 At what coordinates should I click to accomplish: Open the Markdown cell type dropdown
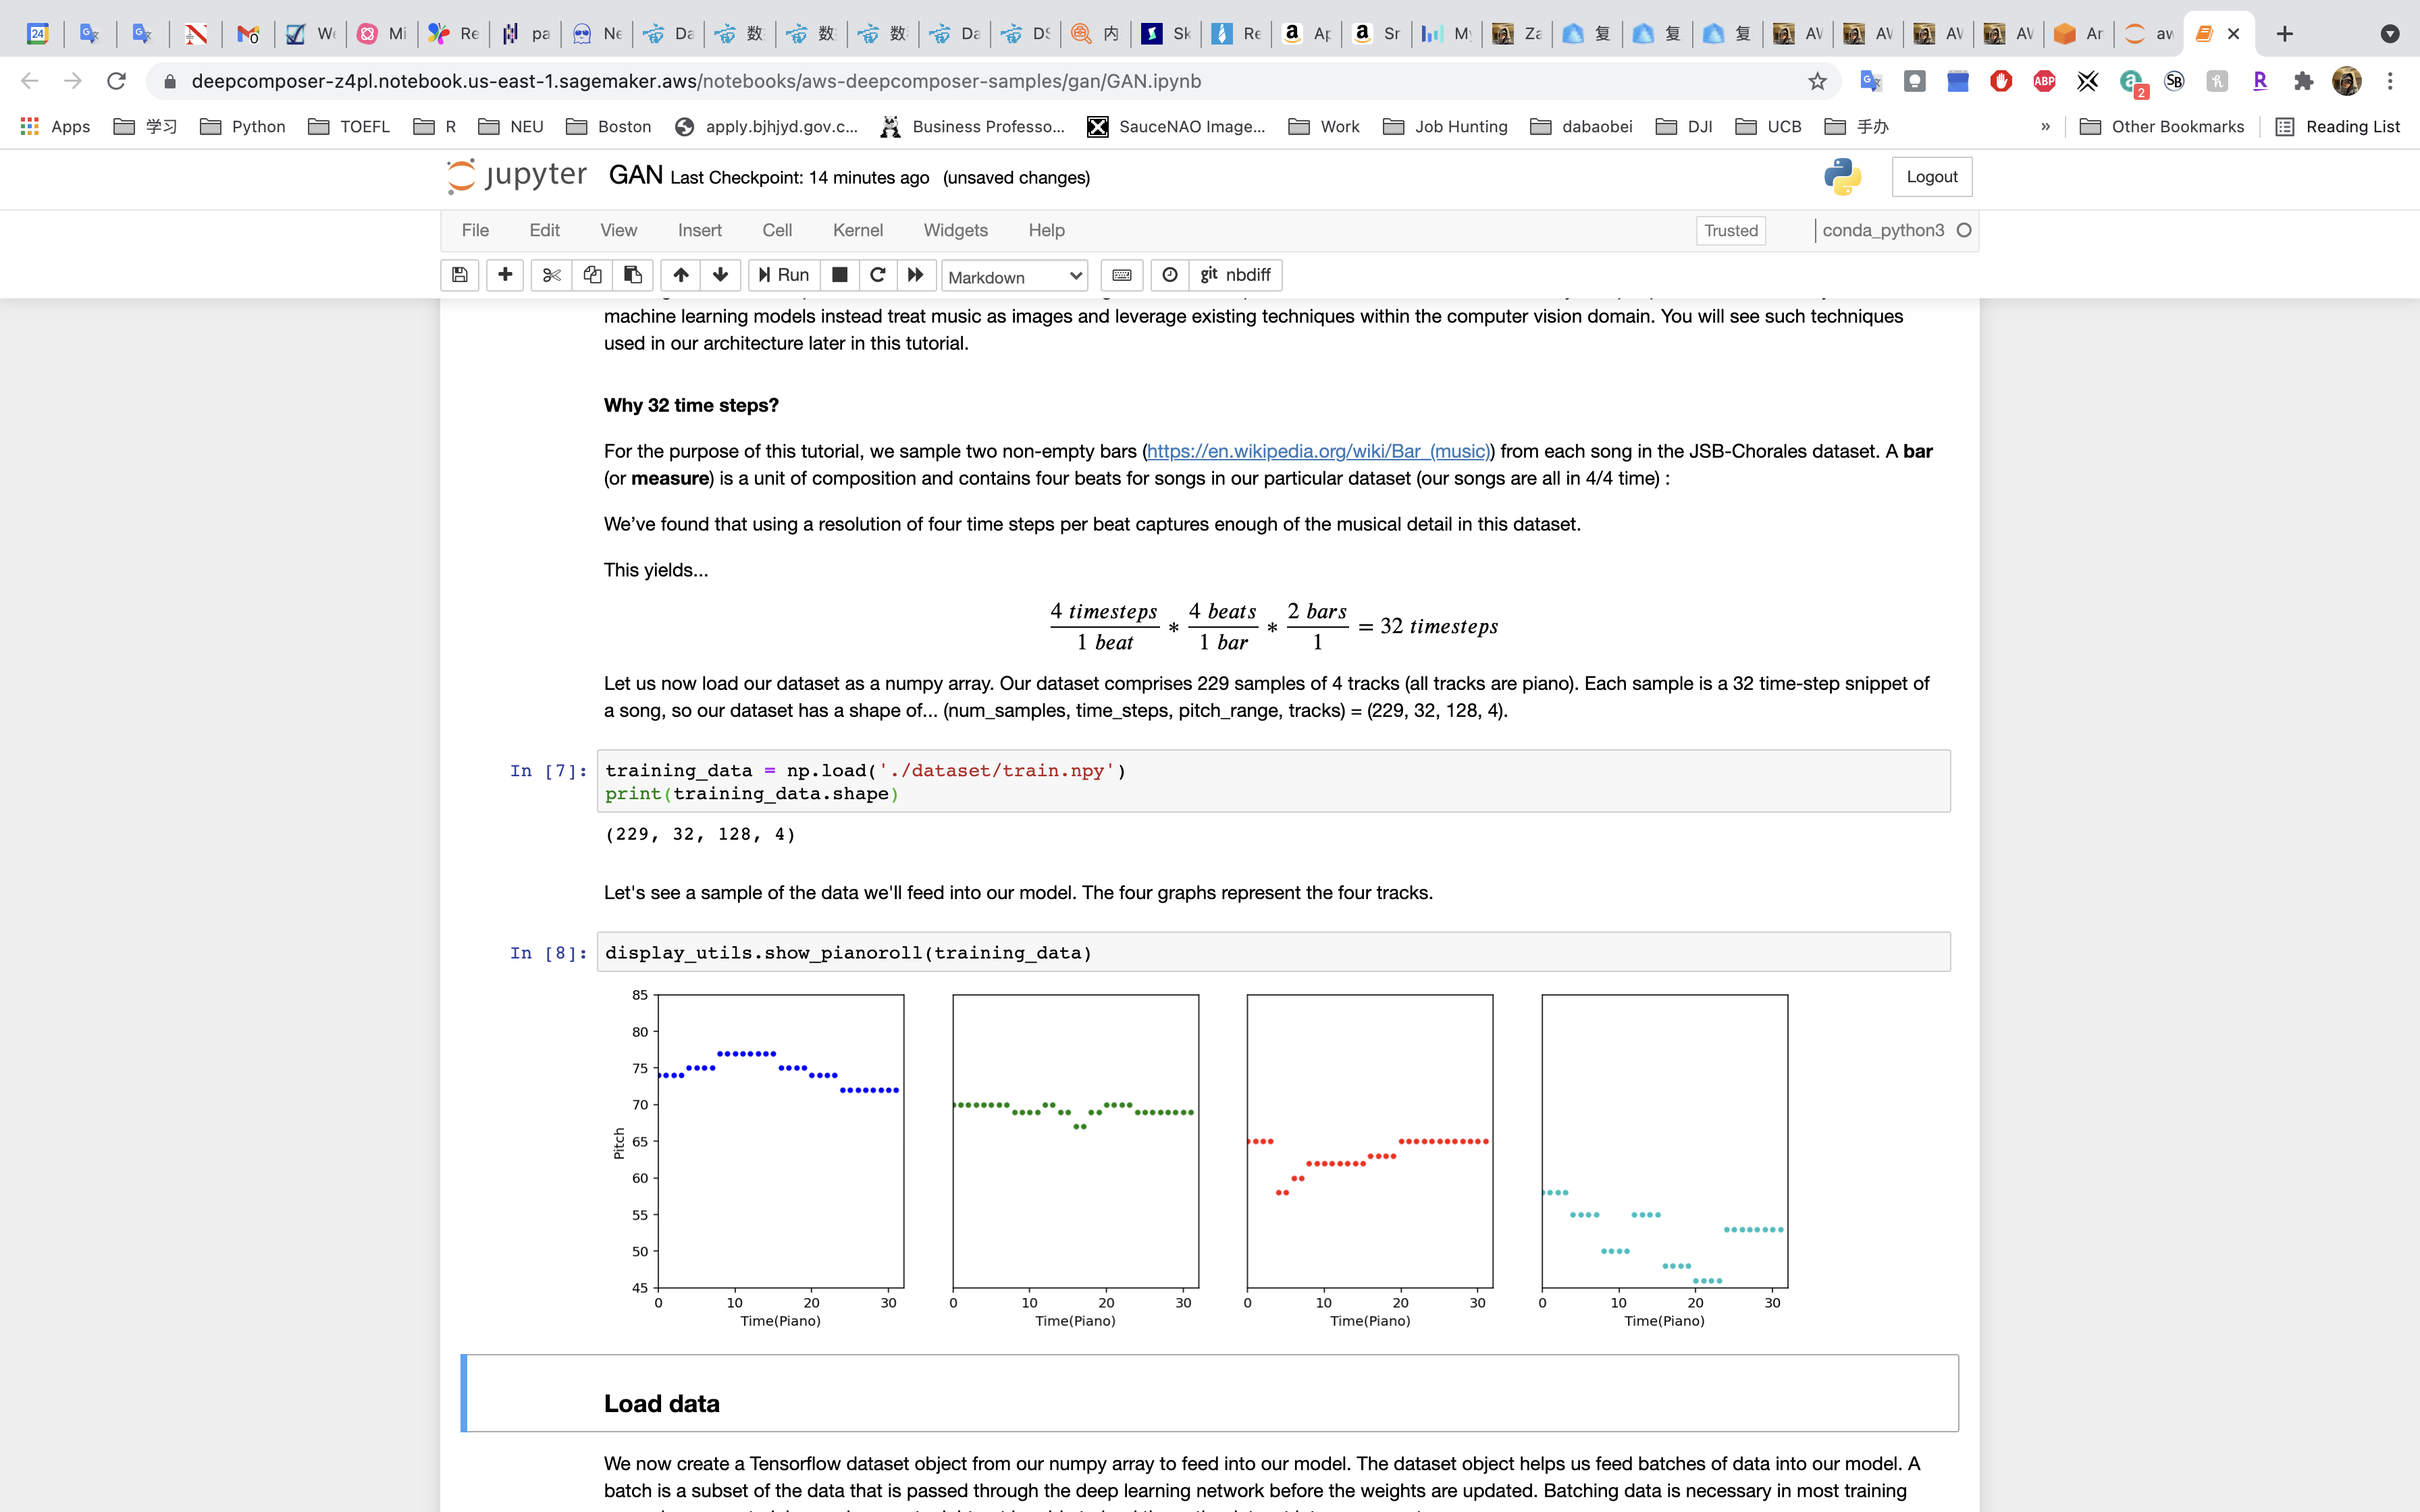pos(1014,277)
